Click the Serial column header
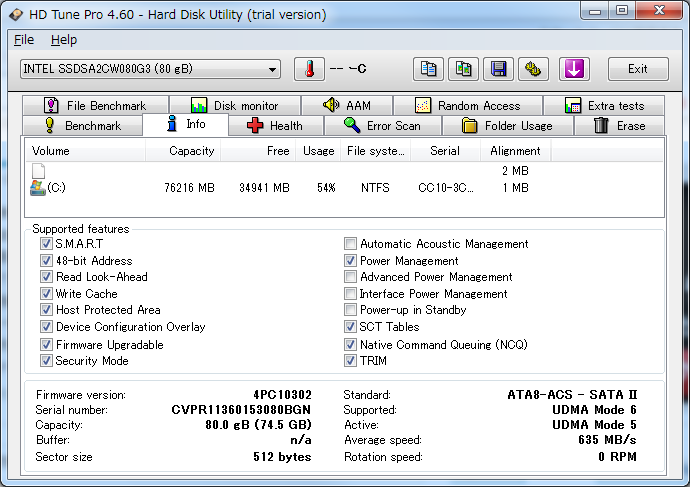 tap(445, 151)
